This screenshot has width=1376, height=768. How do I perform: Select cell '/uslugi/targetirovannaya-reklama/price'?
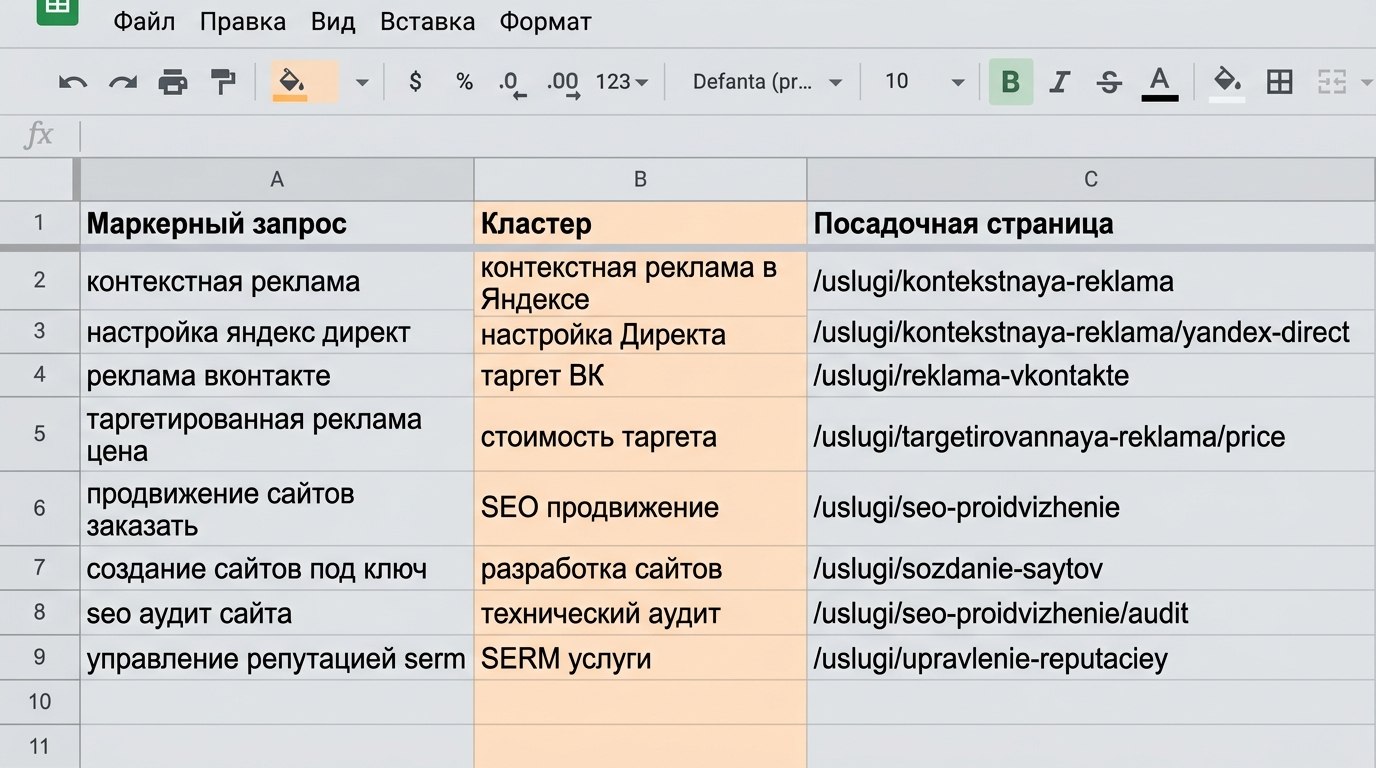(x=1091, y=435)
